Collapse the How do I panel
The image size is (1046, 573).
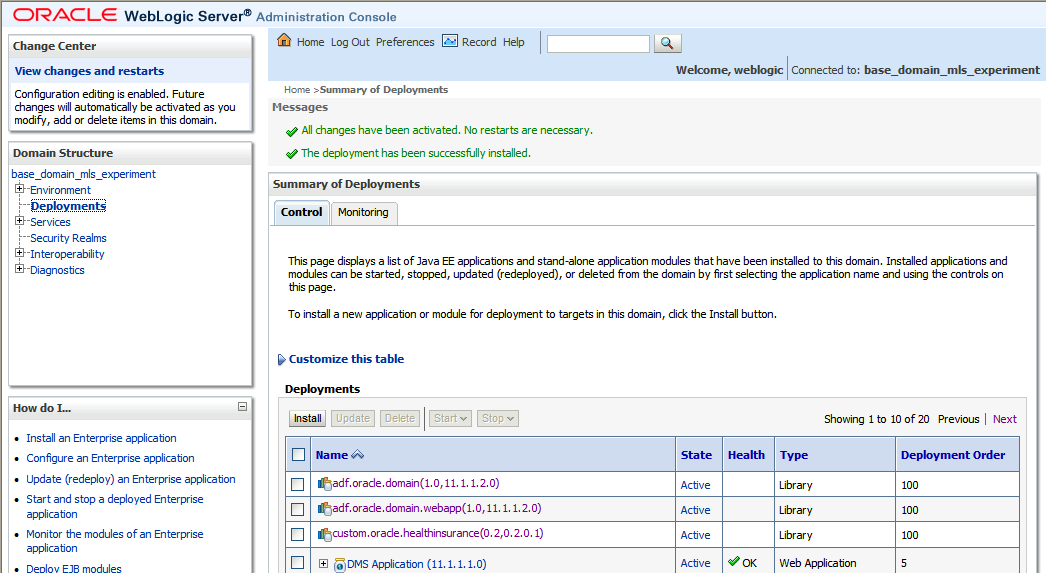(243, 406)
